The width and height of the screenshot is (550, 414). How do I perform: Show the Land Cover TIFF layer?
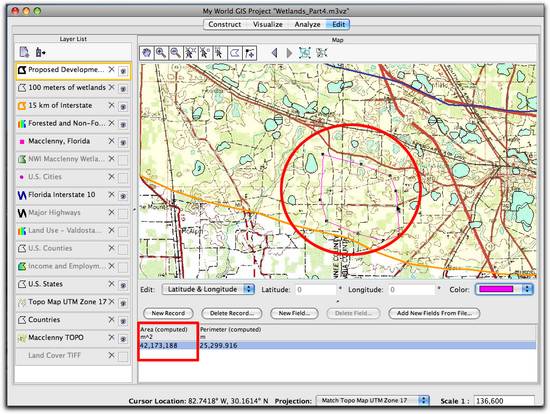(123, 357)
